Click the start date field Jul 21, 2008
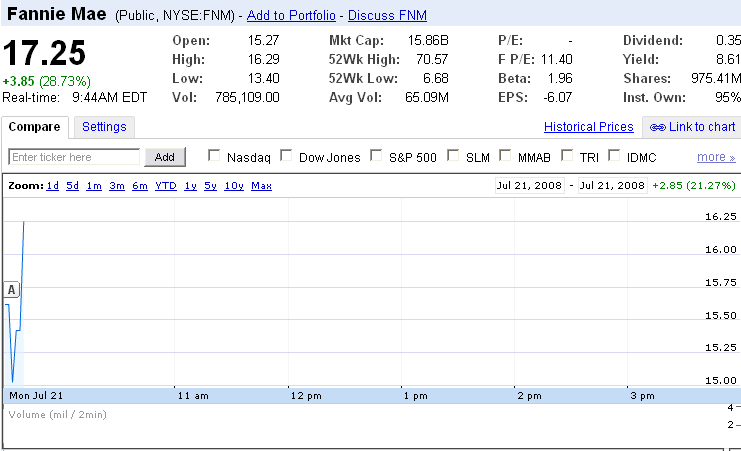The height and width of the screenshot is (451, 741). 529,186
